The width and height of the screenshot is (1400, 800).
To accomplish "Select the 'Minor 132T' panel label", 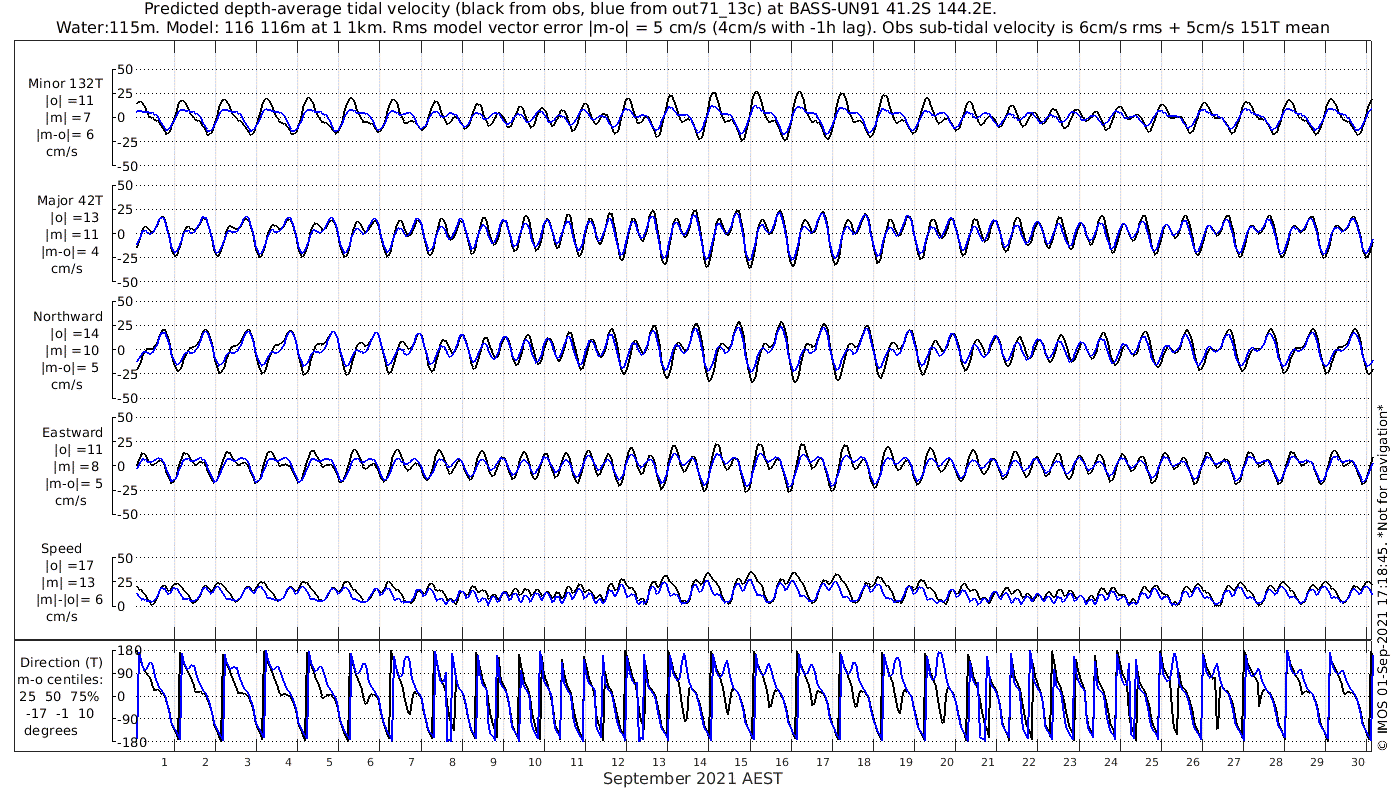I will pos(65,83).
